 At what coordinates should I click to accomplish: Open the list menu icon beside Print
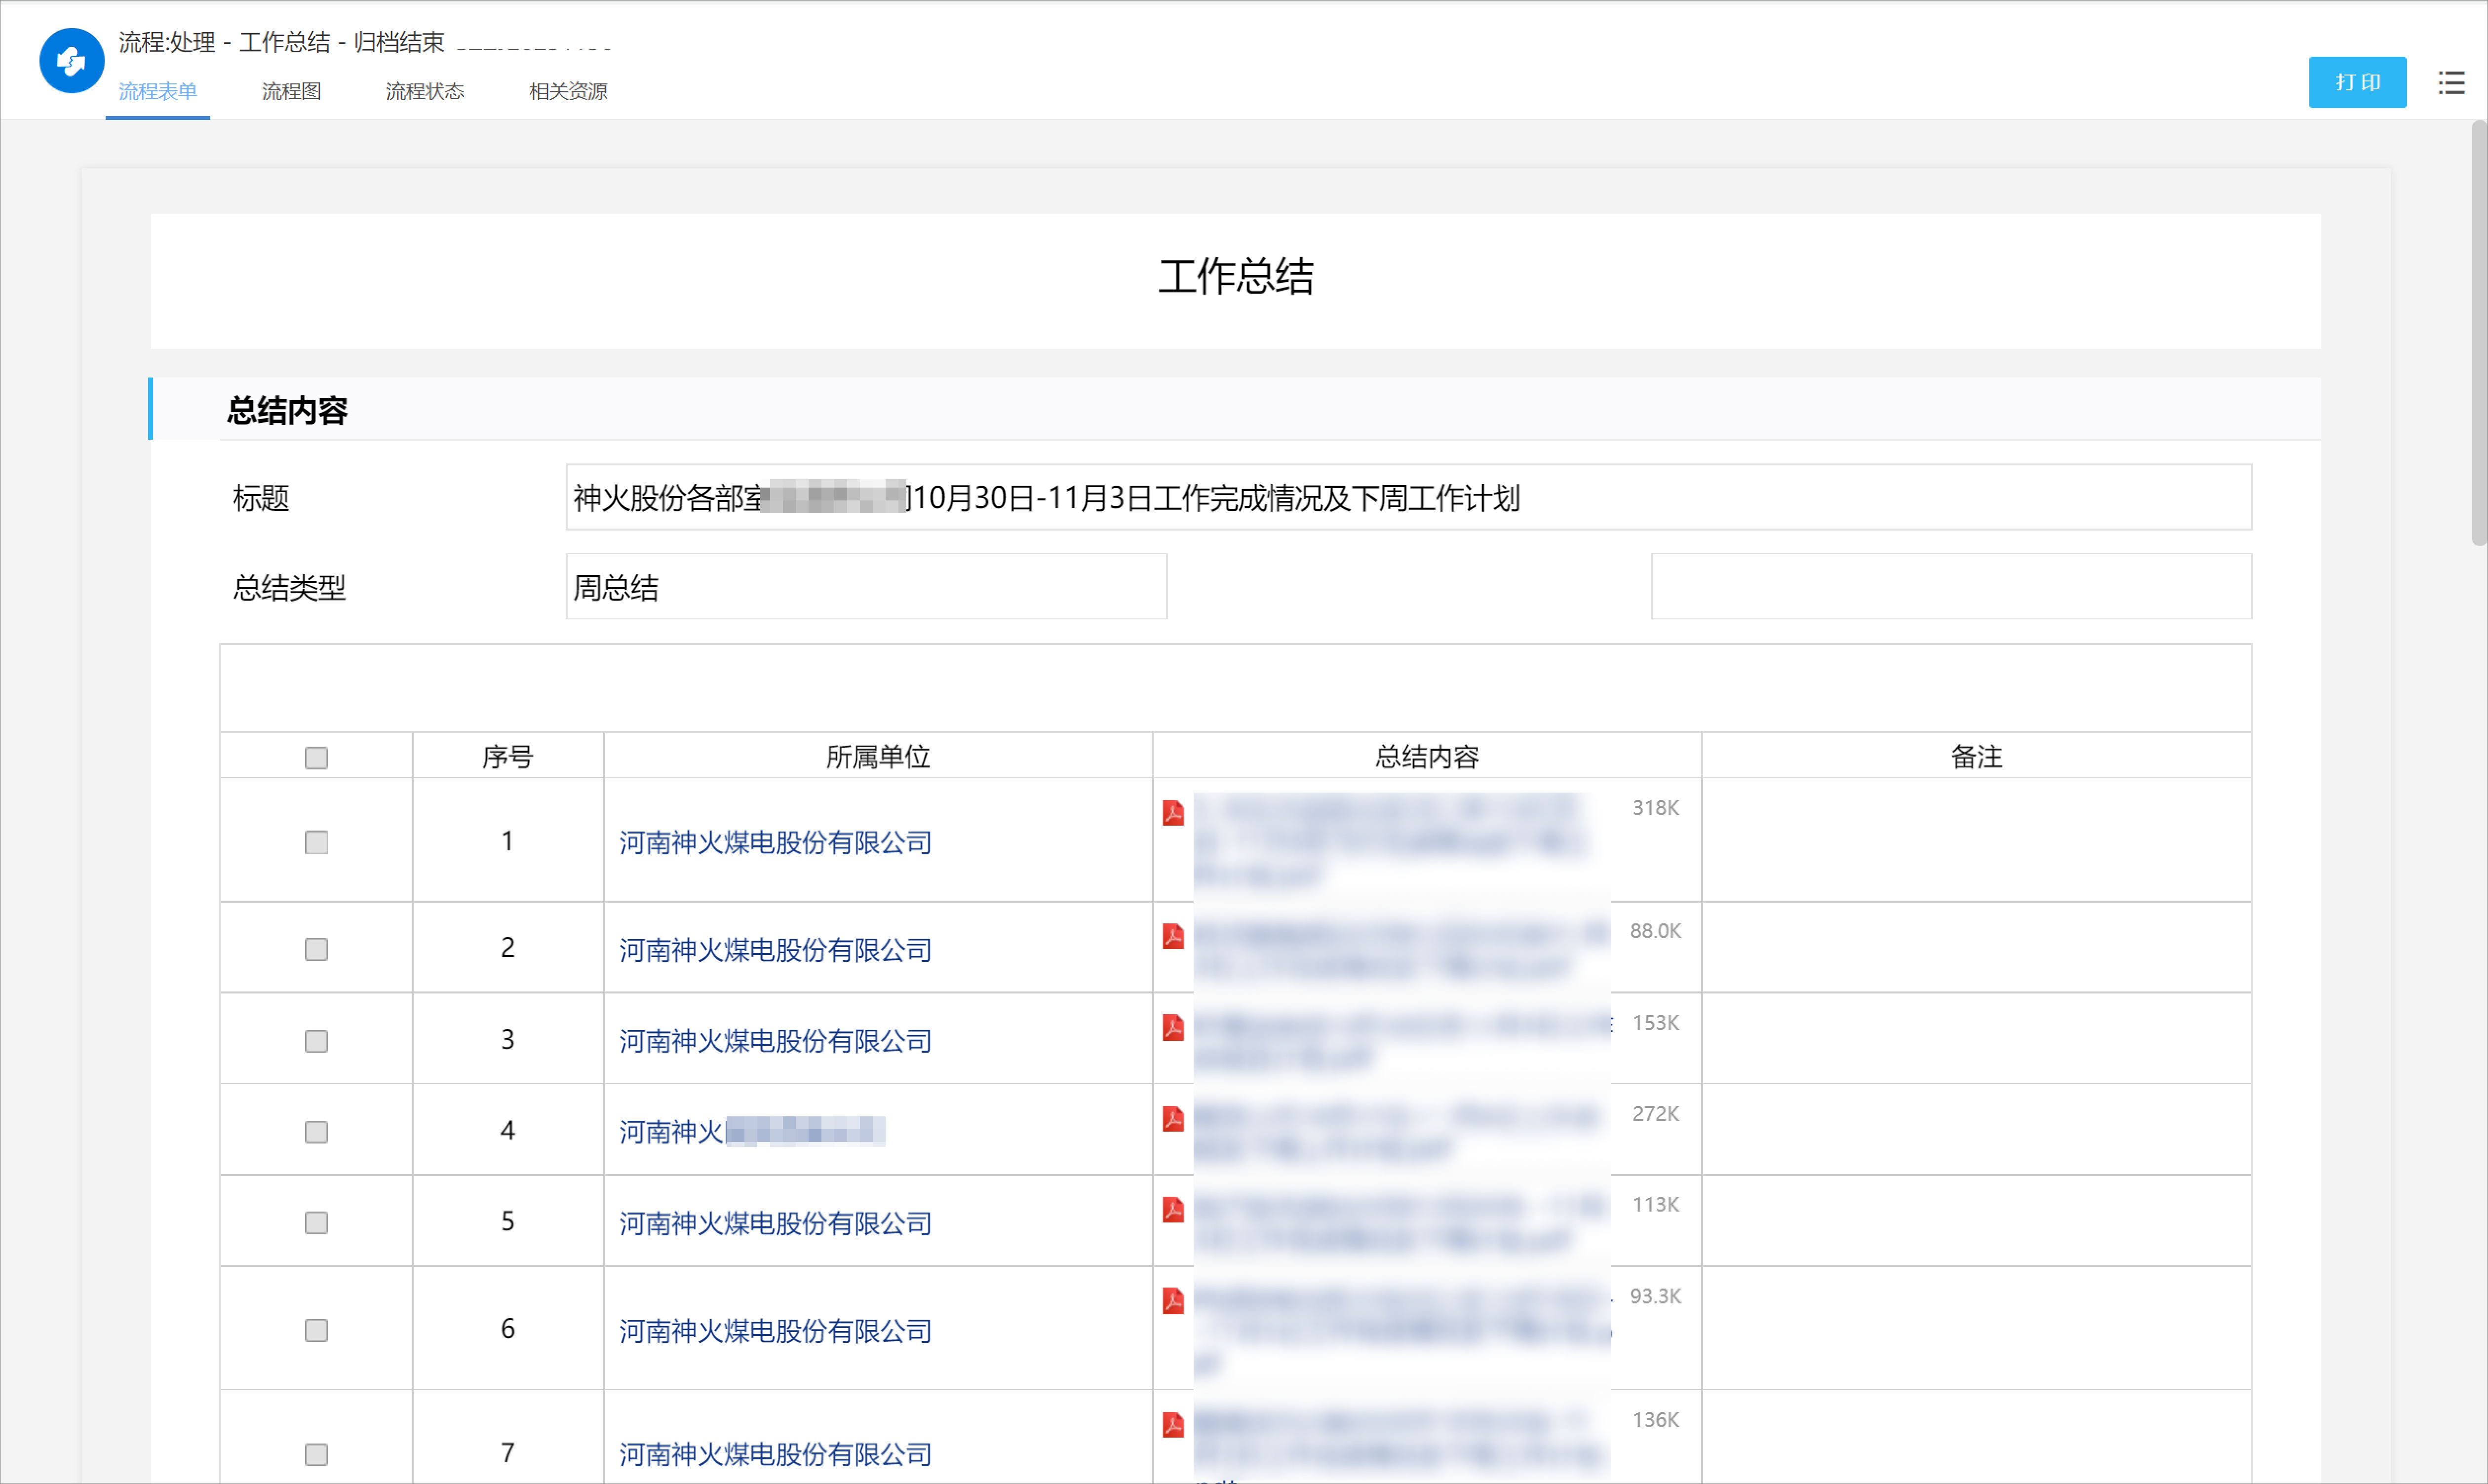click(x=2451, y=83)
